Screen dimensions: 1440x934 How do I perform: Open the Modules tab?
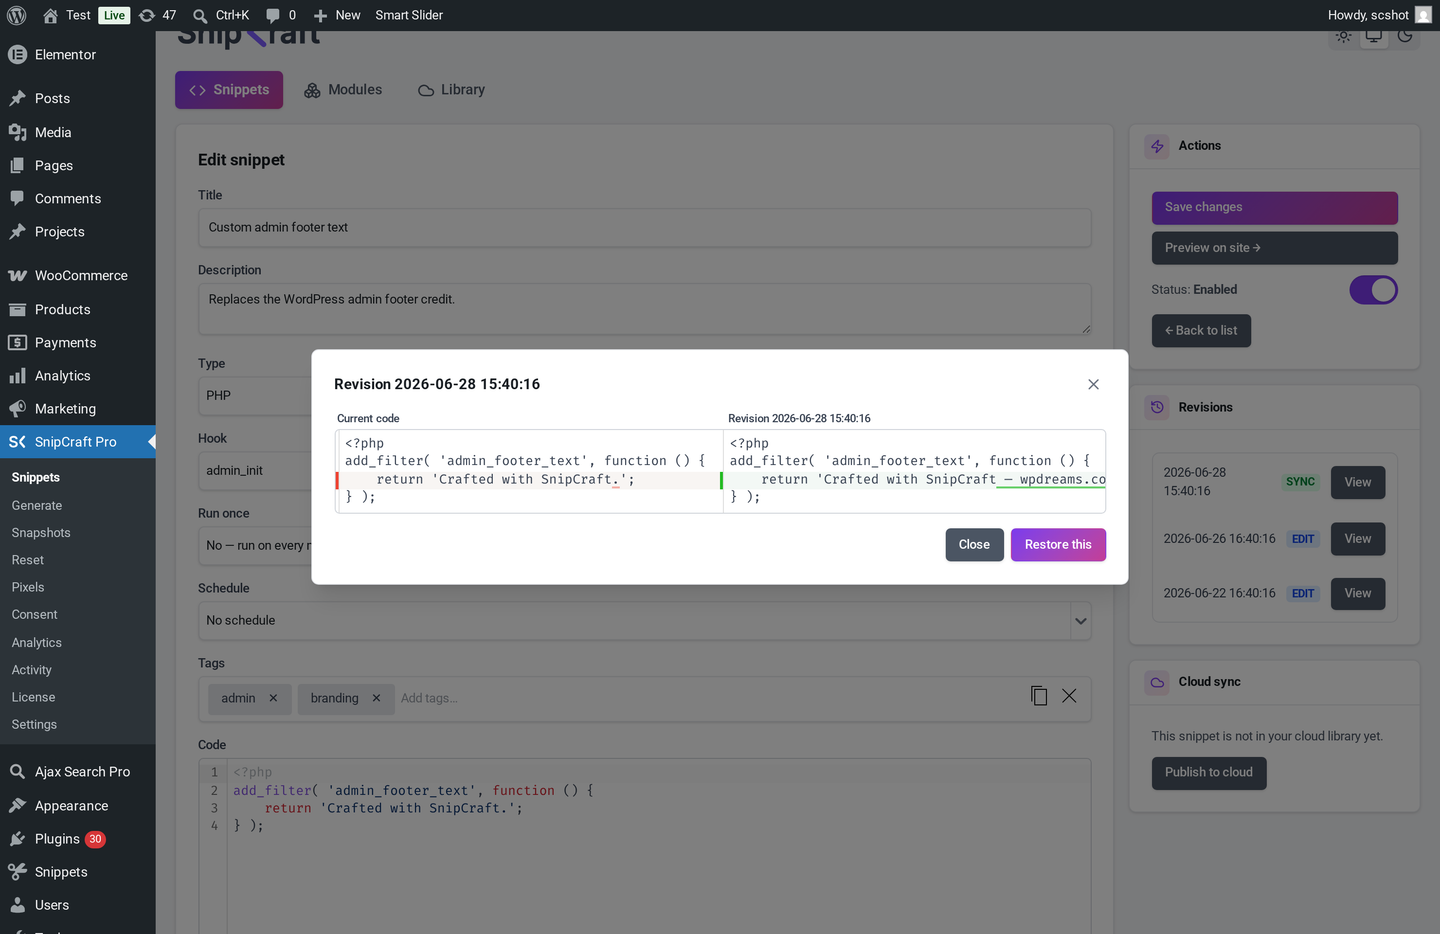[343, 90]
